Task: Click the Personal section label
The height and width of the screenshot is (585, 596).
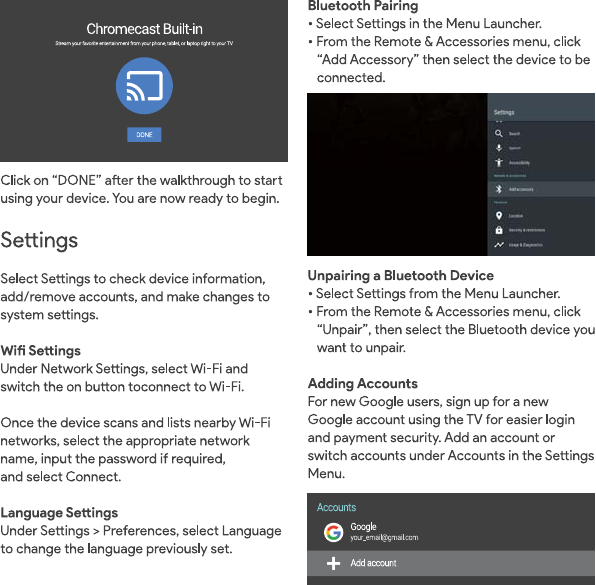Action: (x=500, y=202)
